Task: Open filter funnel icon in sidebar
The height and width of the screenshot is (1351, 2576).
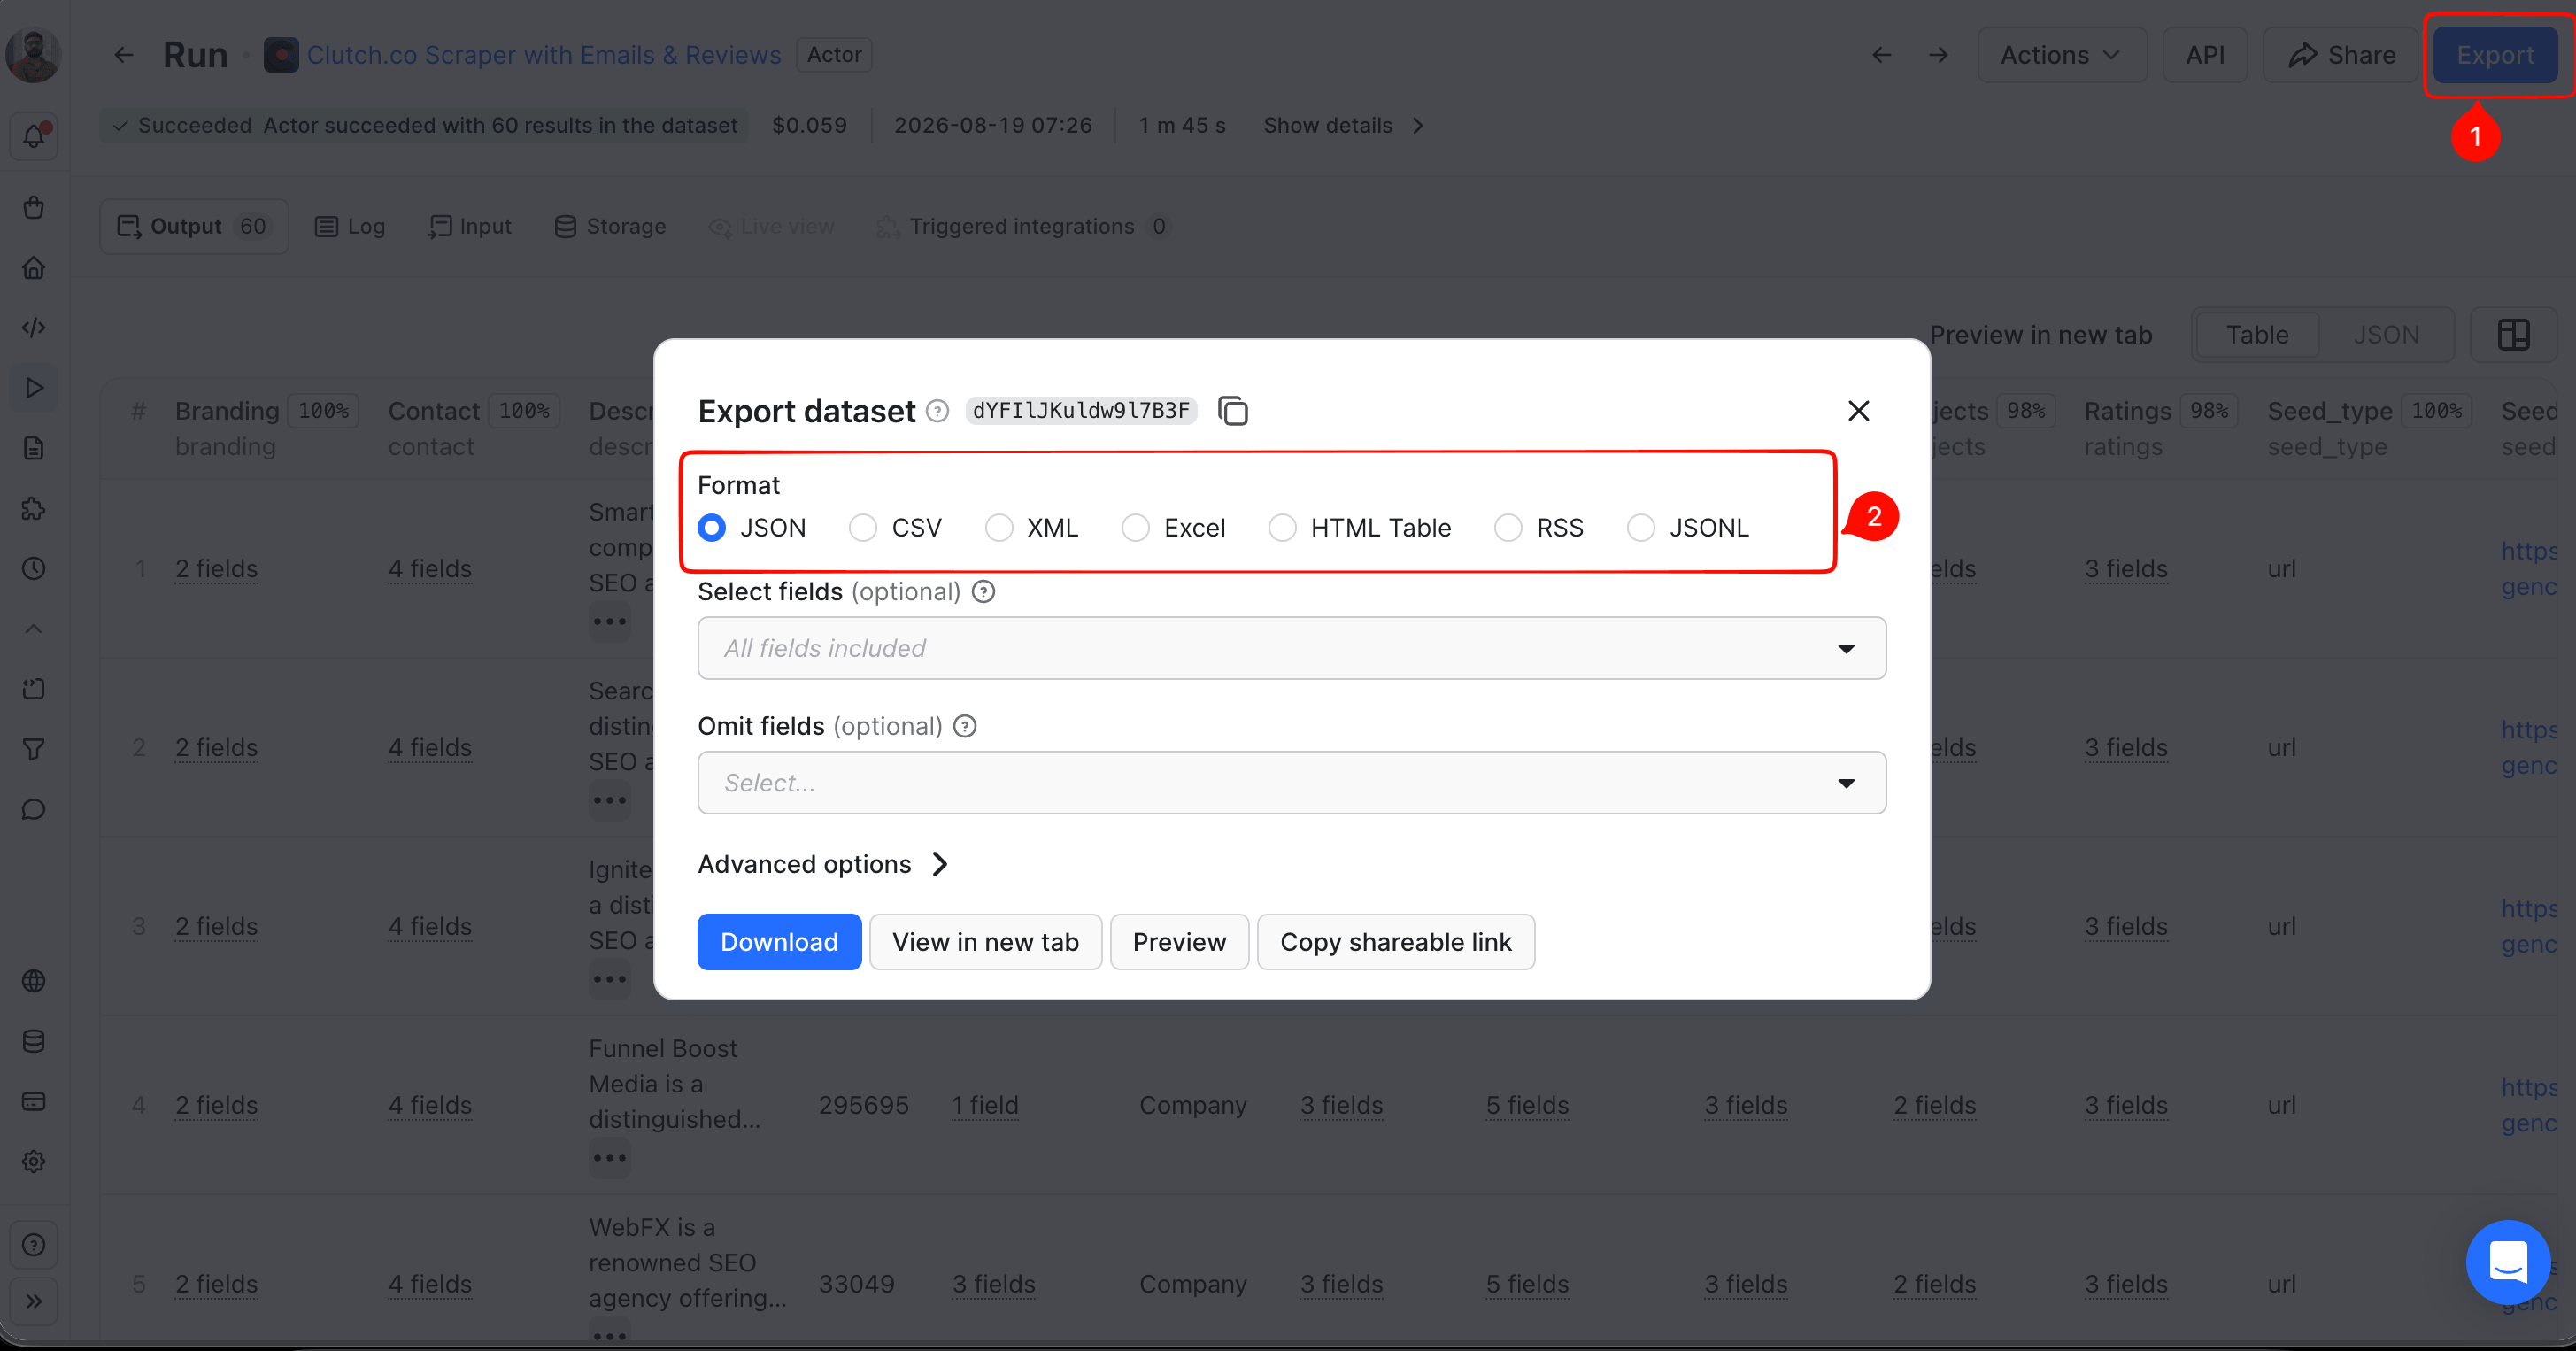Action: [33, 749]
